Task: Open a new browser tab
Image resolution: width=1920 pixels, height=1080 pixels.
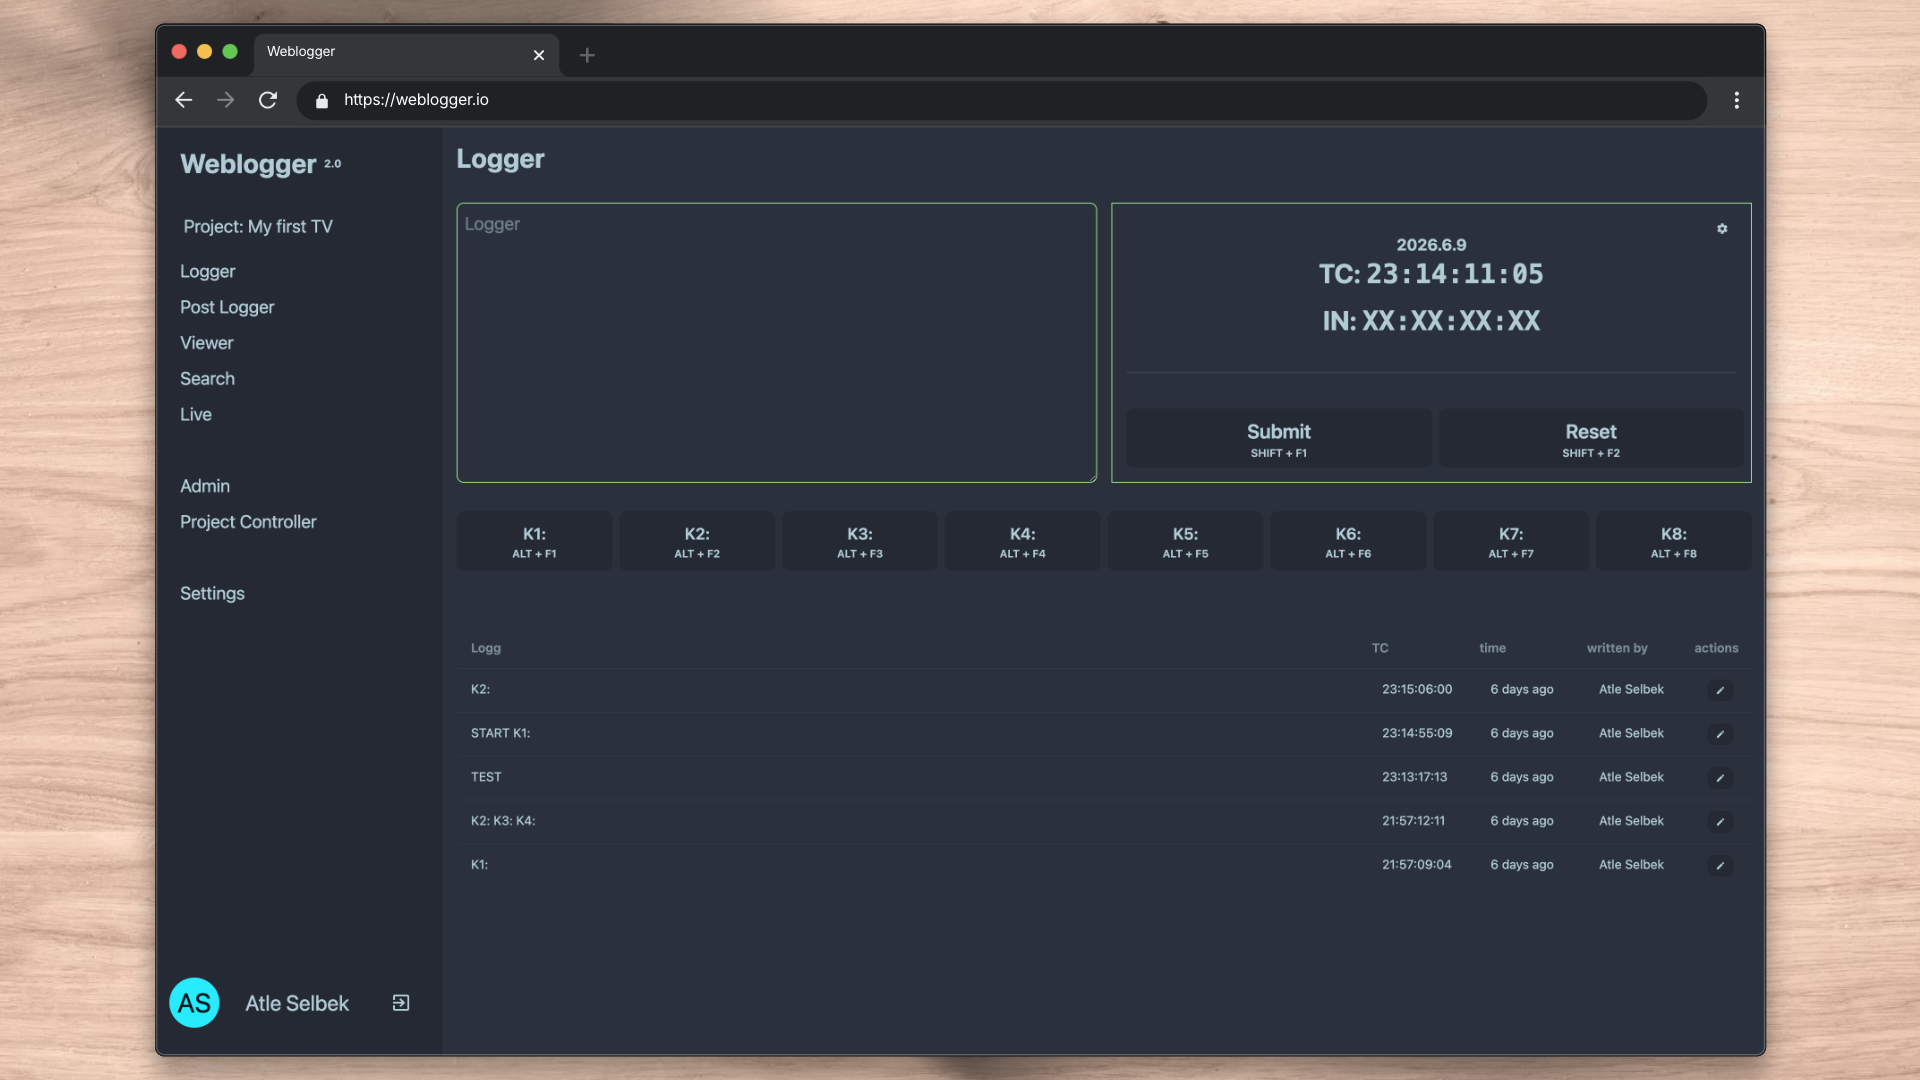Action: pyautogui.click(x=587, y=55)
